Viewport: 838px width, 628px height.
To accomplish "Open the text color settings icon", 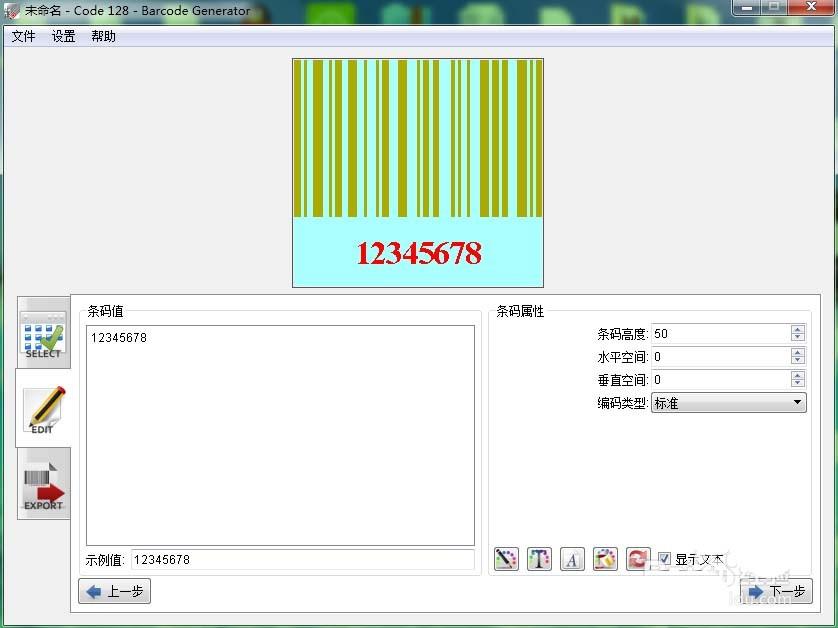I will (x=539, y=559).
